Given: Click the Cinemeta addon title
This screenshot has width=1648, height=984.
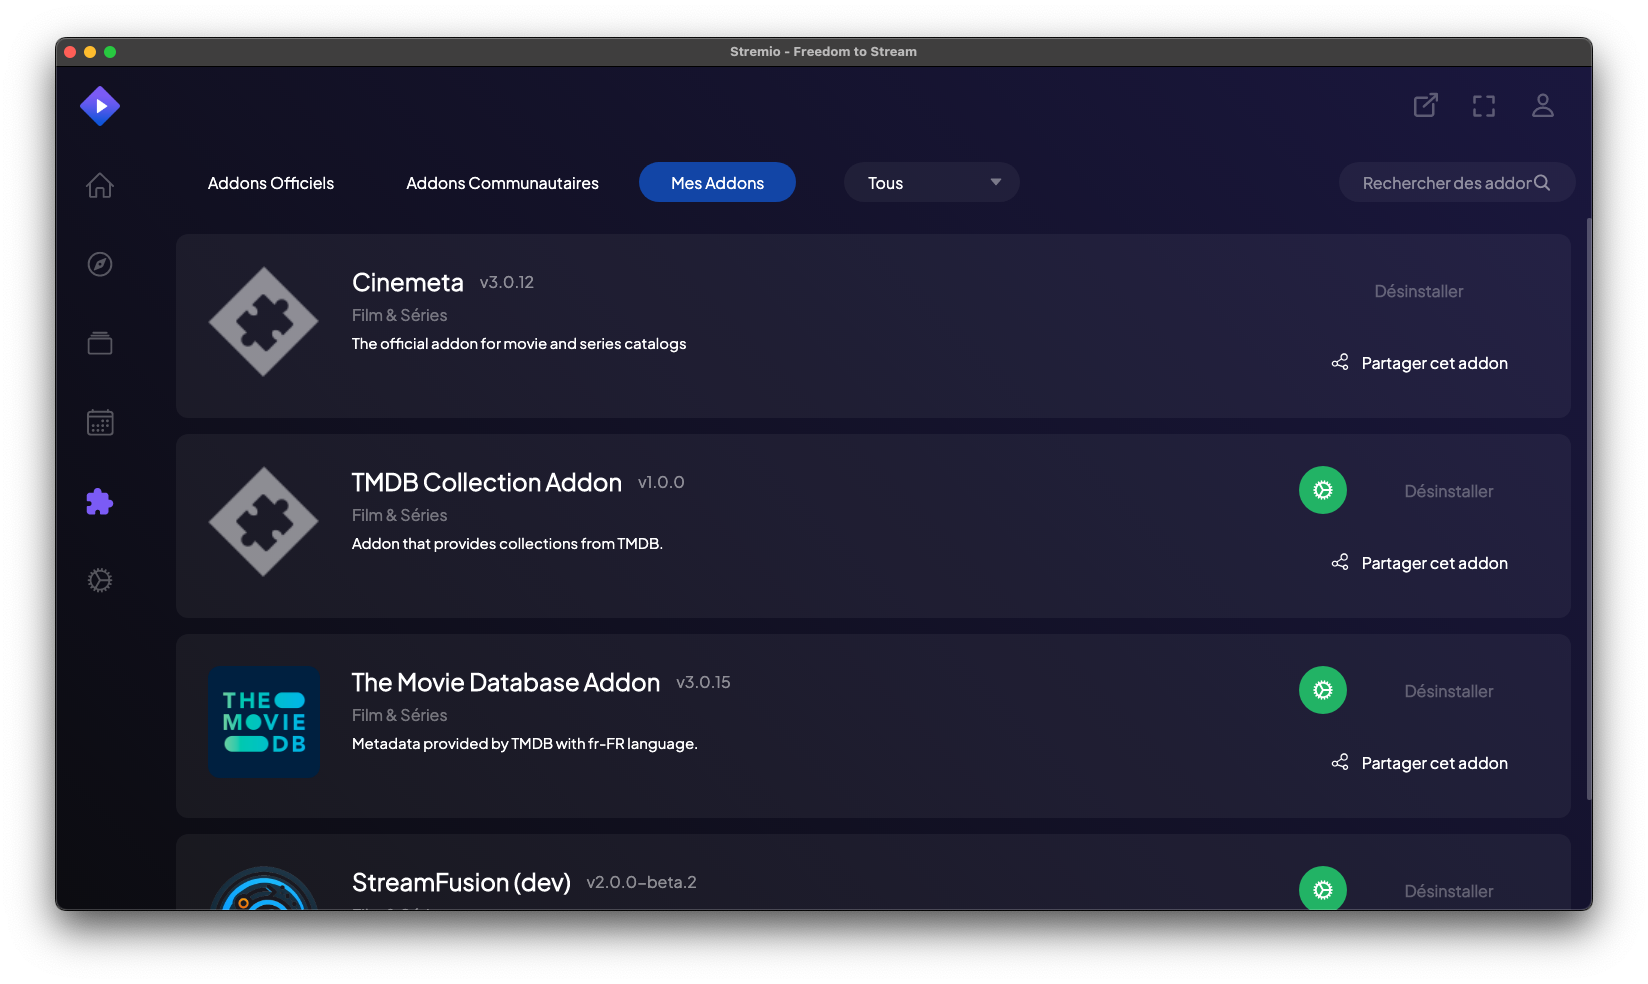Looking at the screenshot, I should click(408, 283).
